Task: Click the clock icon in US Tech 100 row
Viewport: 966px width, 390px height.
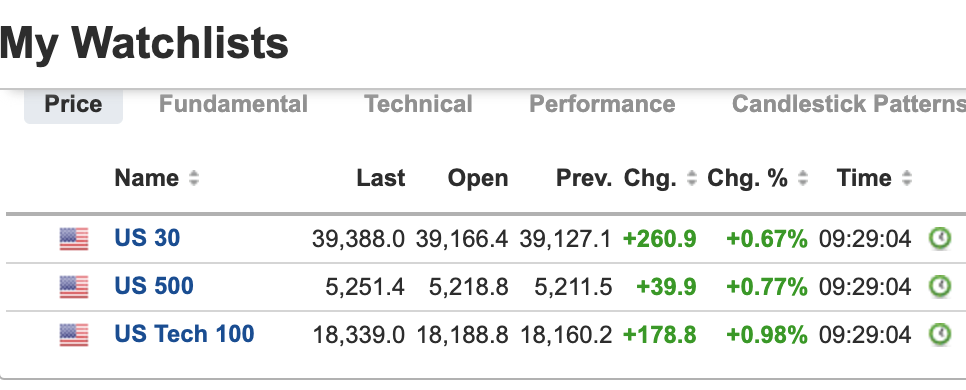Action: 940,334
